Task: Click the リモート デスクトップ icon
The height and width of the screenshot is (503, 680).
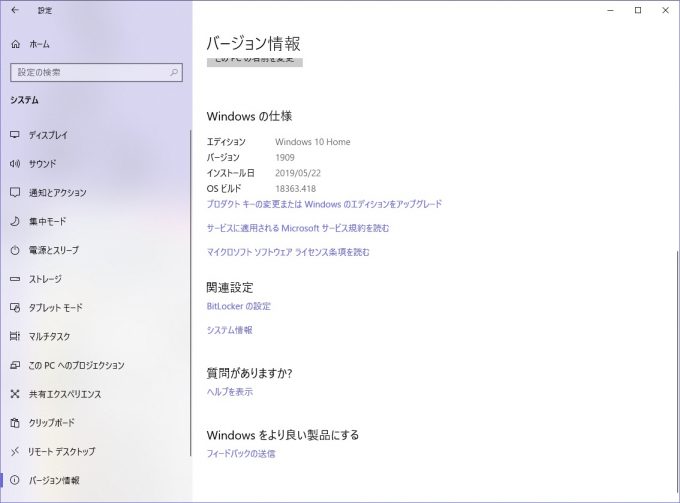Action: coord(15,451)
